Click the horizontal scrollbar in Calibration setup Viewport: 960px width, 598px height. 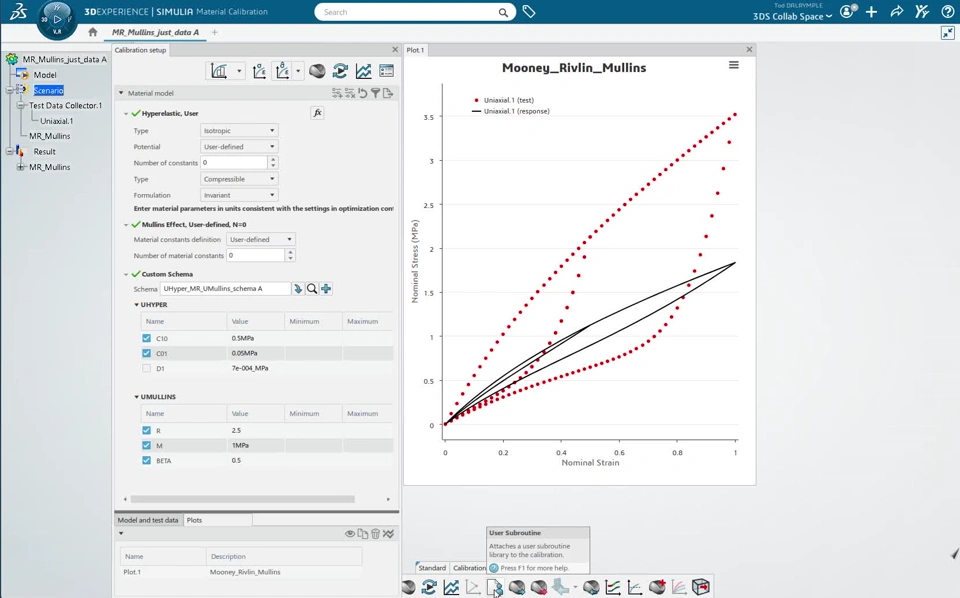pyautogui.click(x=242, y=499)
